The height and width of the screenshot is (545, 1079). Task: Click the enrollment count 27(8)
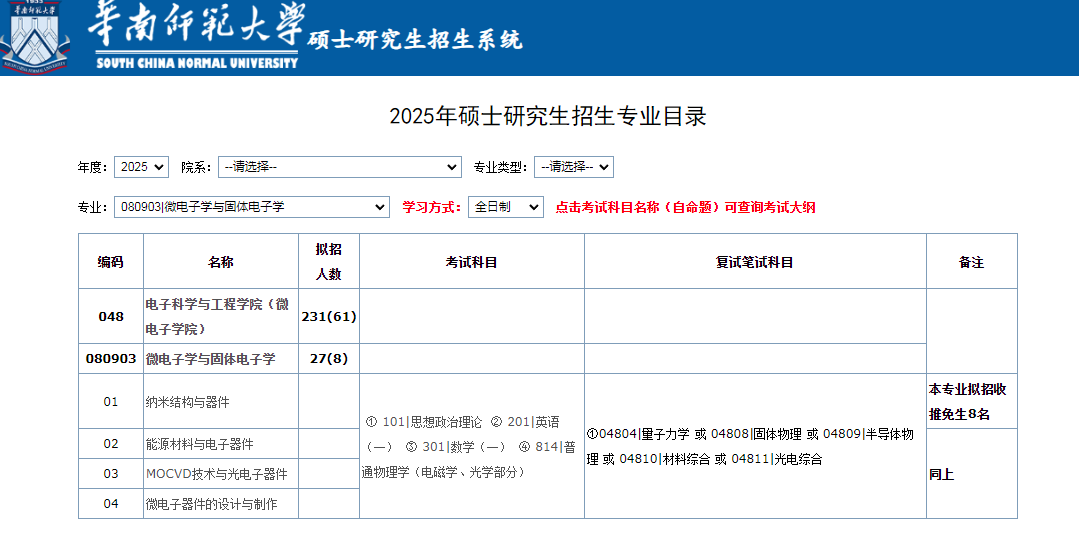pyautogui.click(x=329, y=359)
